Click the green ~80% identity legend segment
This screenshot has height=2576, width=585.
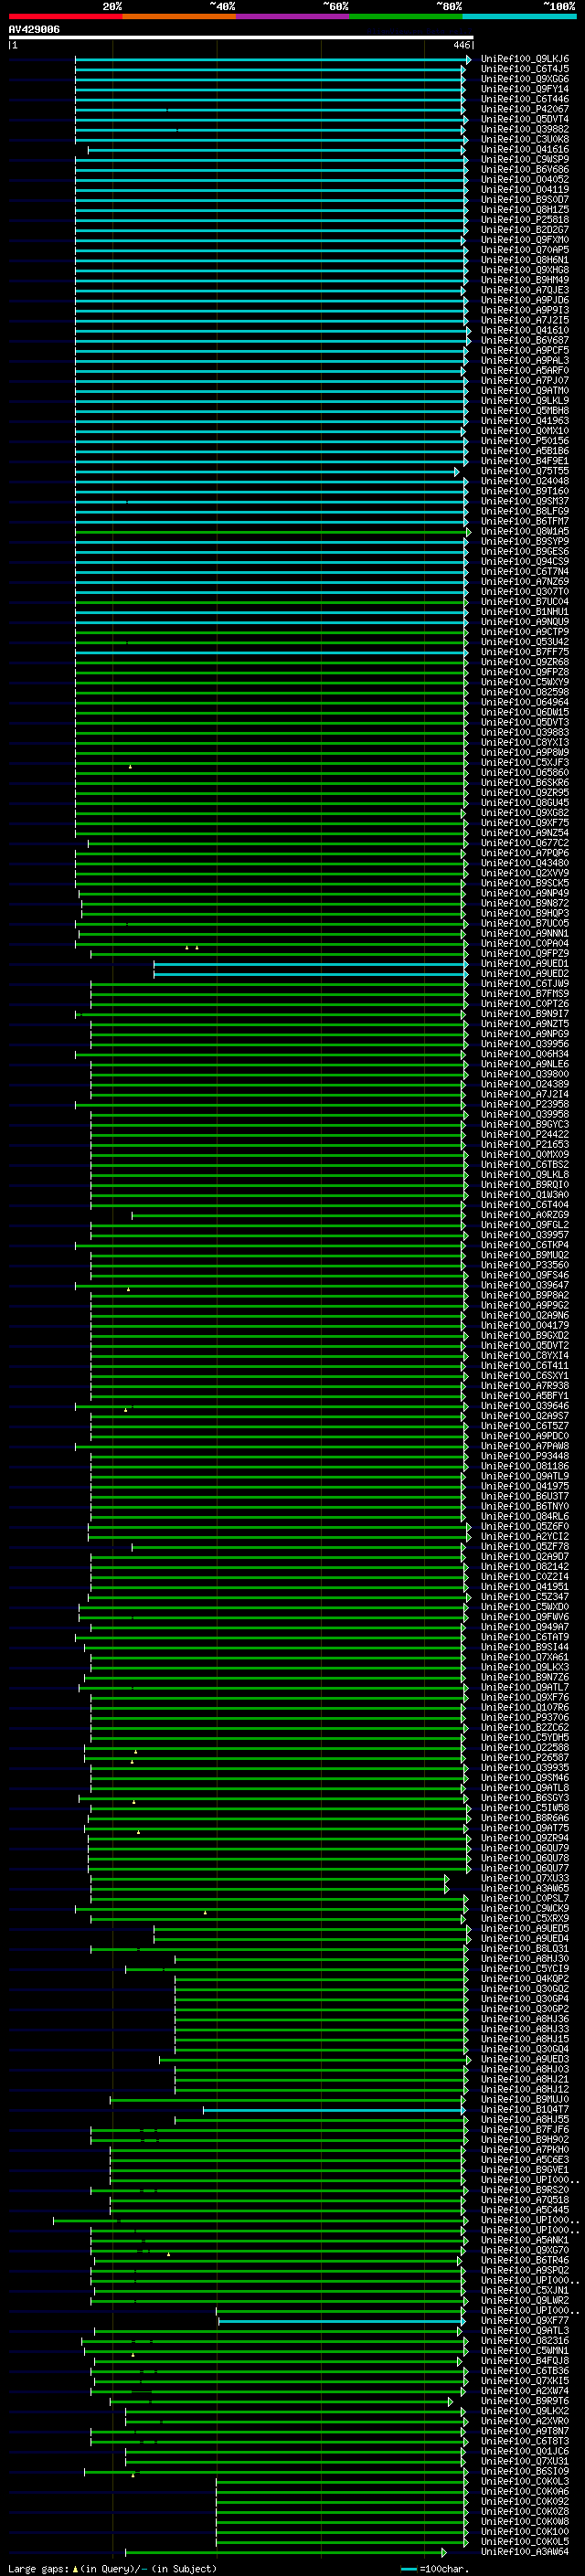click(x=406, y=16)
